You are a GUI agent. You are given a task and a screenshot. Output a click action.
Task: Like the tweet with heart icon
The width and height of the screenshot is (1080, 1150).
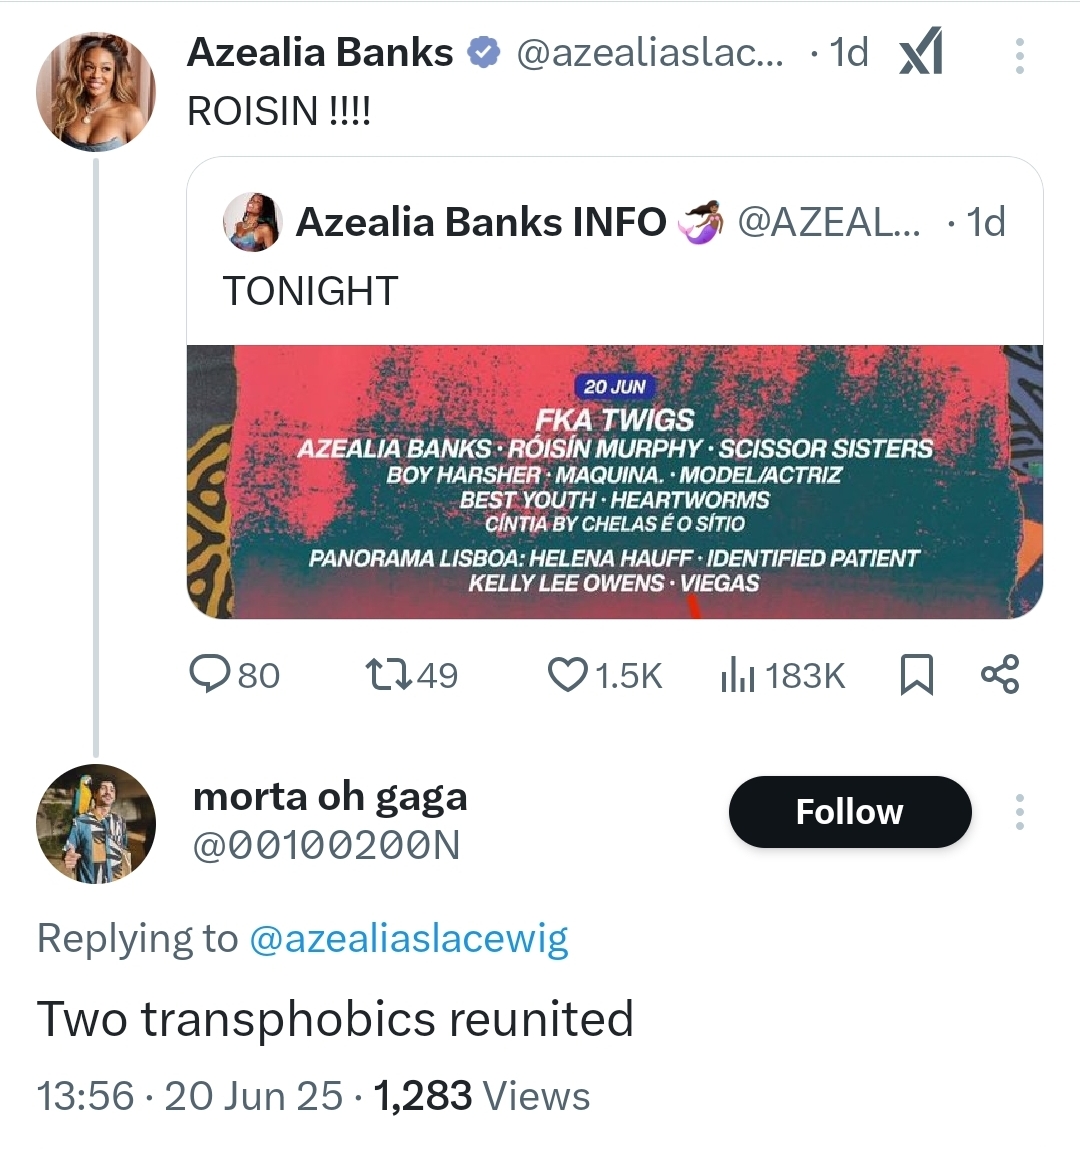coord(605,675)
